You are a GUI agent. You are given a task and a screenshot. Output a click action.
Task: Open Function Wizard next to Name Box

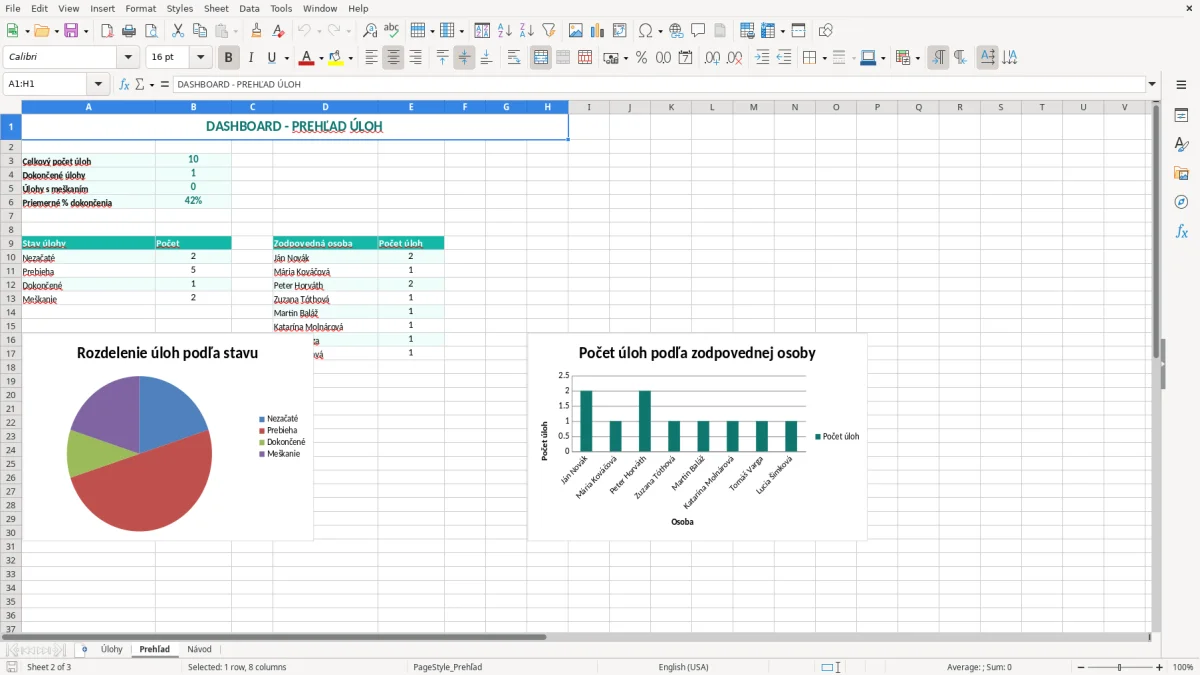tap(124, 84)
